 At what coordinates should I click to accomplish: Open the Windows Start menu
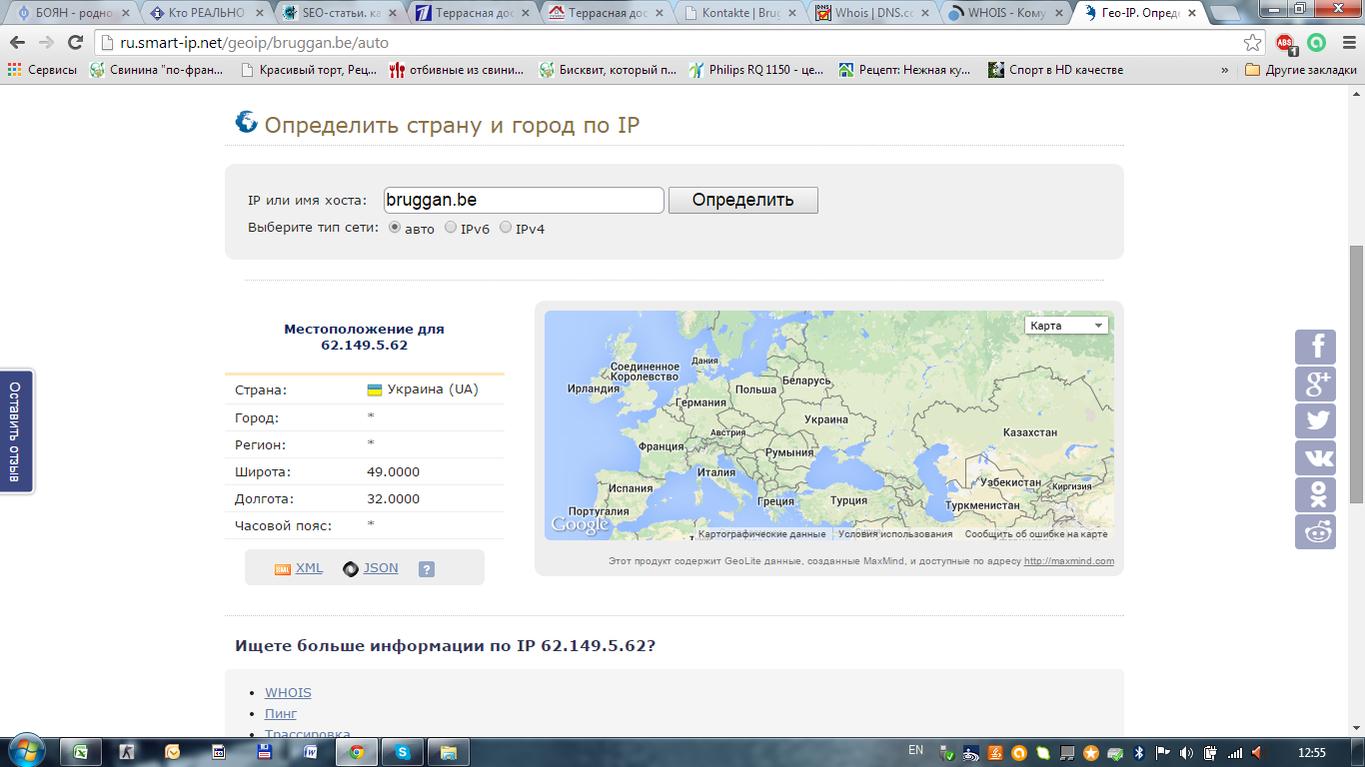pos(26,751)
